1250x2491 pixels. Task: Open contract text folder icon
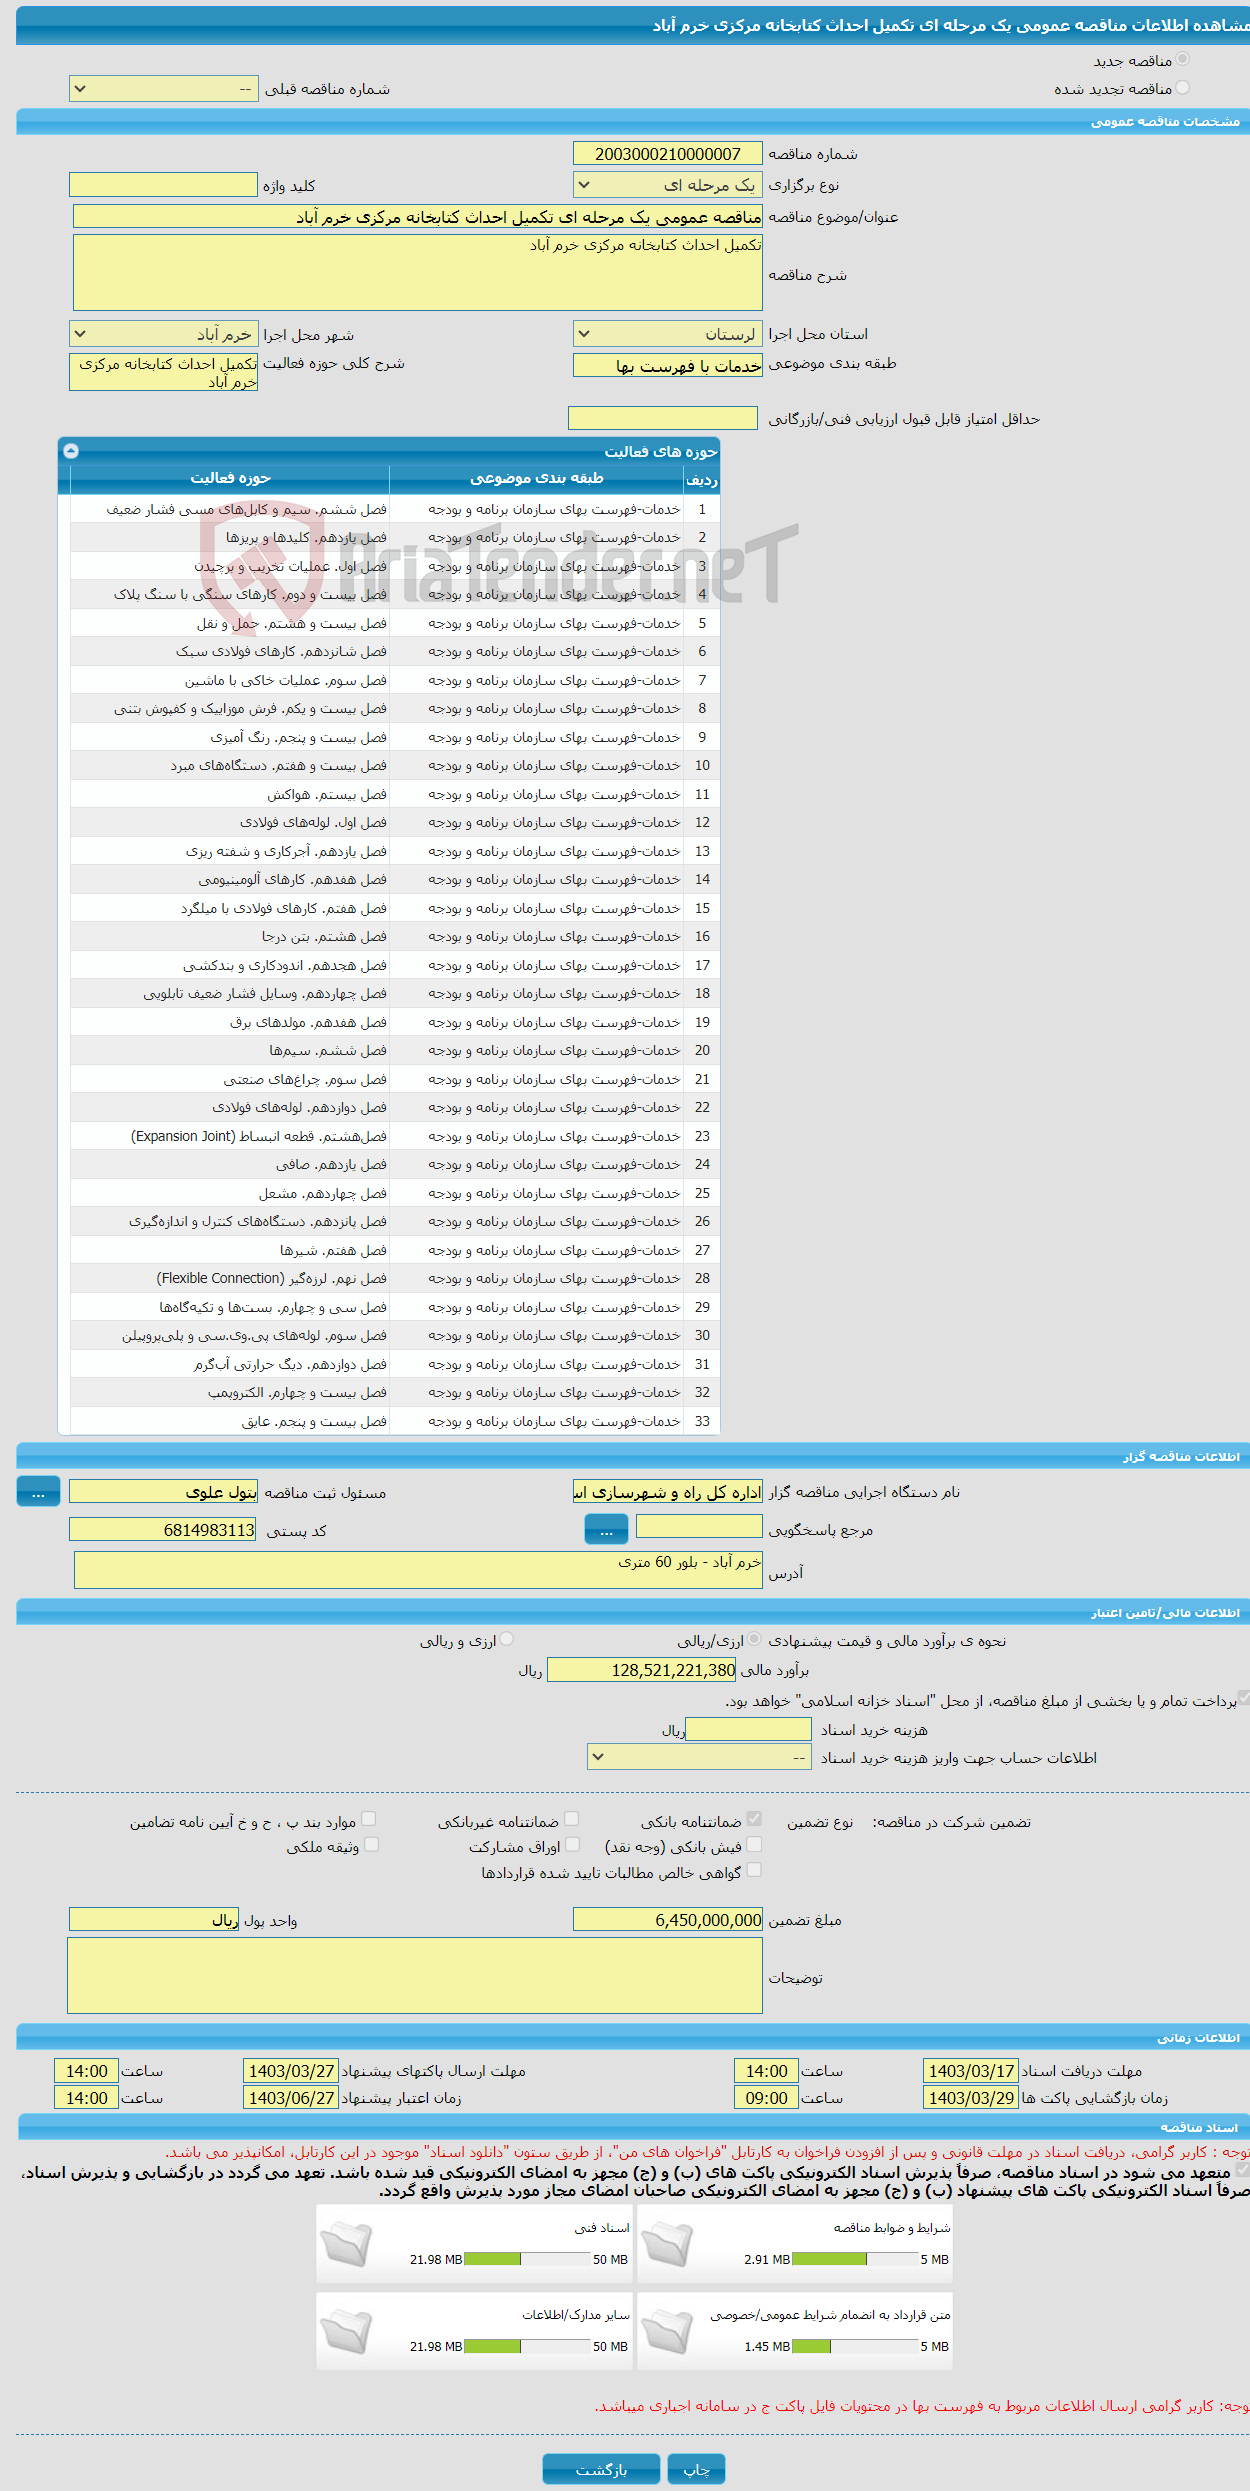(x=667, y=2333)
